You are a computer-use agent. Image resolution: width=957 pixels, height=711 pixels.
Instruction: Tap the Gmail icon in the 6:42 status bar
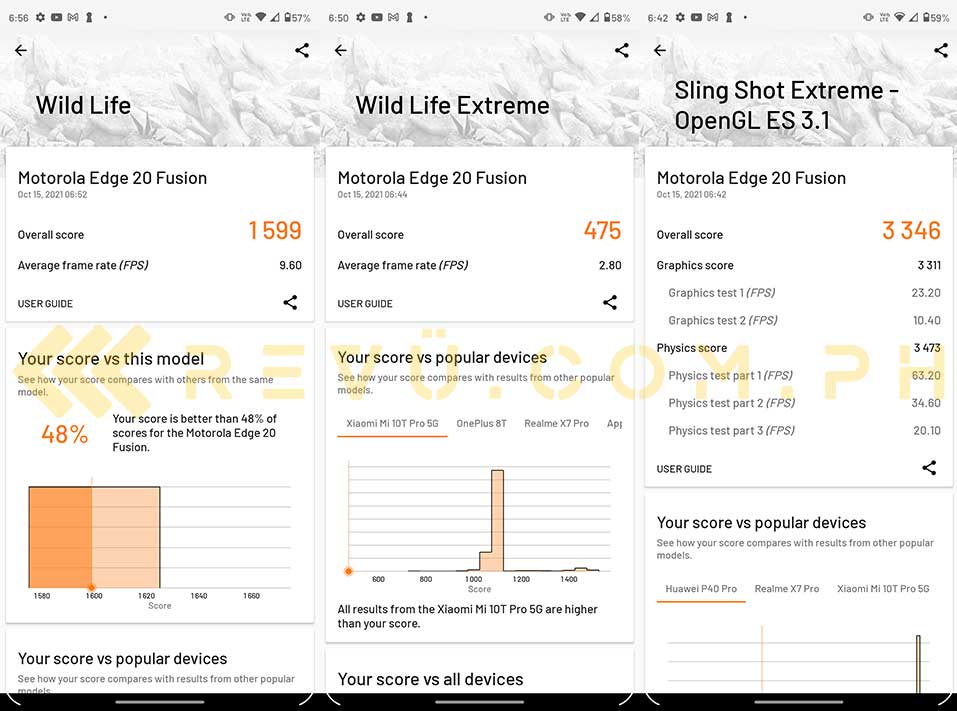(x=712, y=18)
